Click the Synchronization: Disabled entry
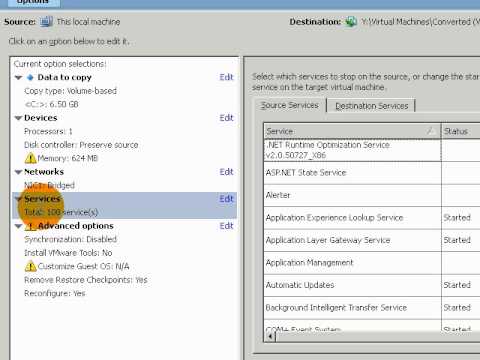Viewport: 480px width, 360px height. pos(70,239)
